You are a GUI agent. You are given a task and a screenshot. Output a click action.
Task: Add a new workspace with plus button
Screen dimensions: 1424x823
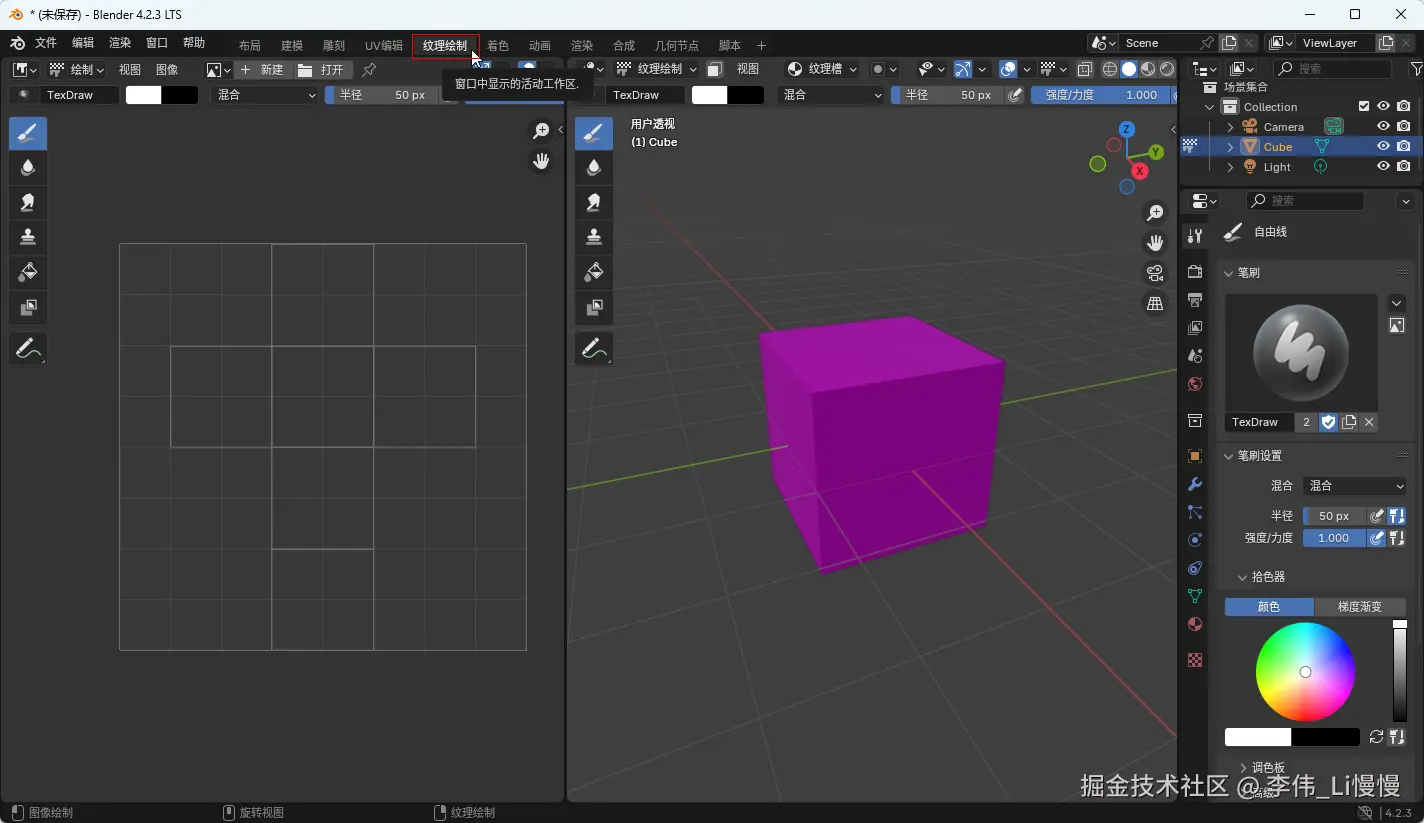pyautogui.click(x=761, y=46)
